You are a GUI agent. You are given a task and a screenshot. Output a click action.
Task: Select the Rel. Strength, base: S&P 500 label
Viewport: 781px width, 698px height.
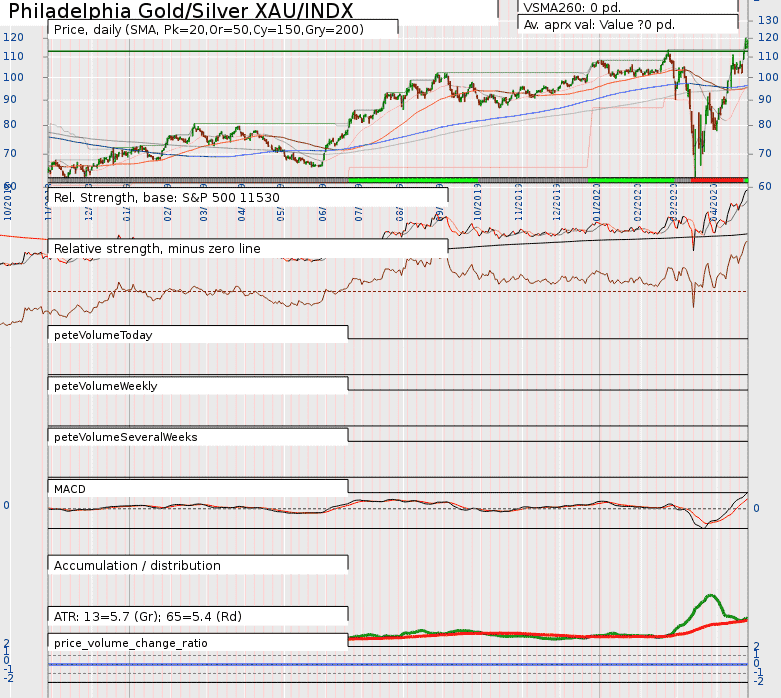(x=166, y=198)
